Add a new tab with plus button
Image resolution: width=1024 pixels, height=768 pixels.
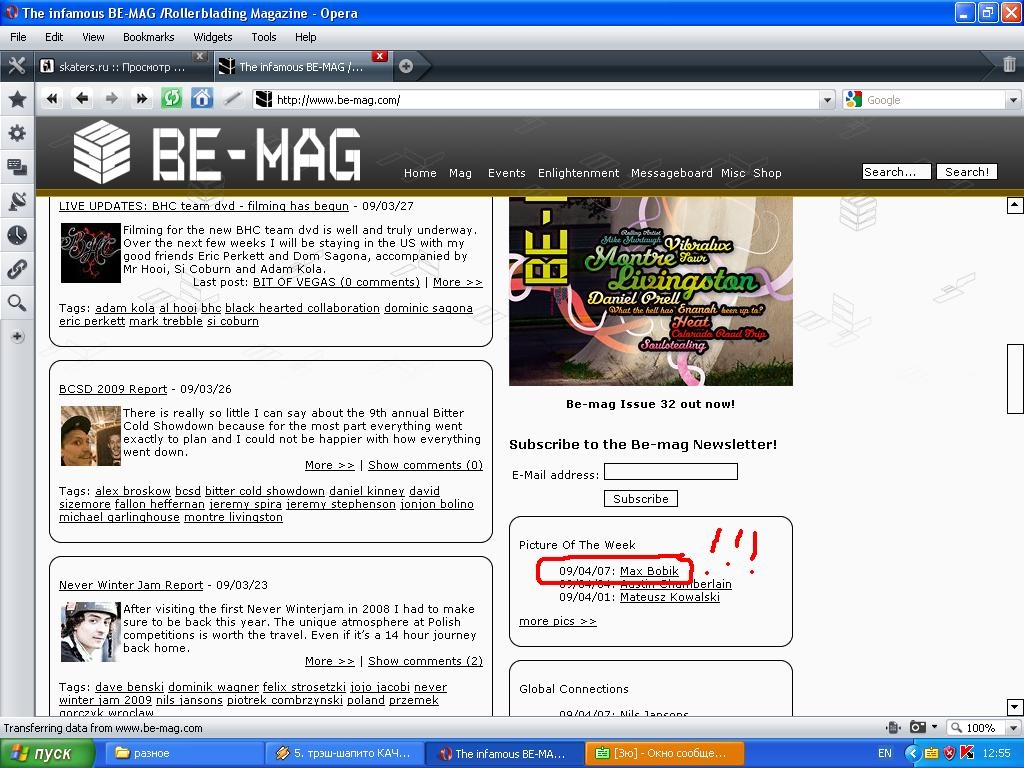point(406,66)
